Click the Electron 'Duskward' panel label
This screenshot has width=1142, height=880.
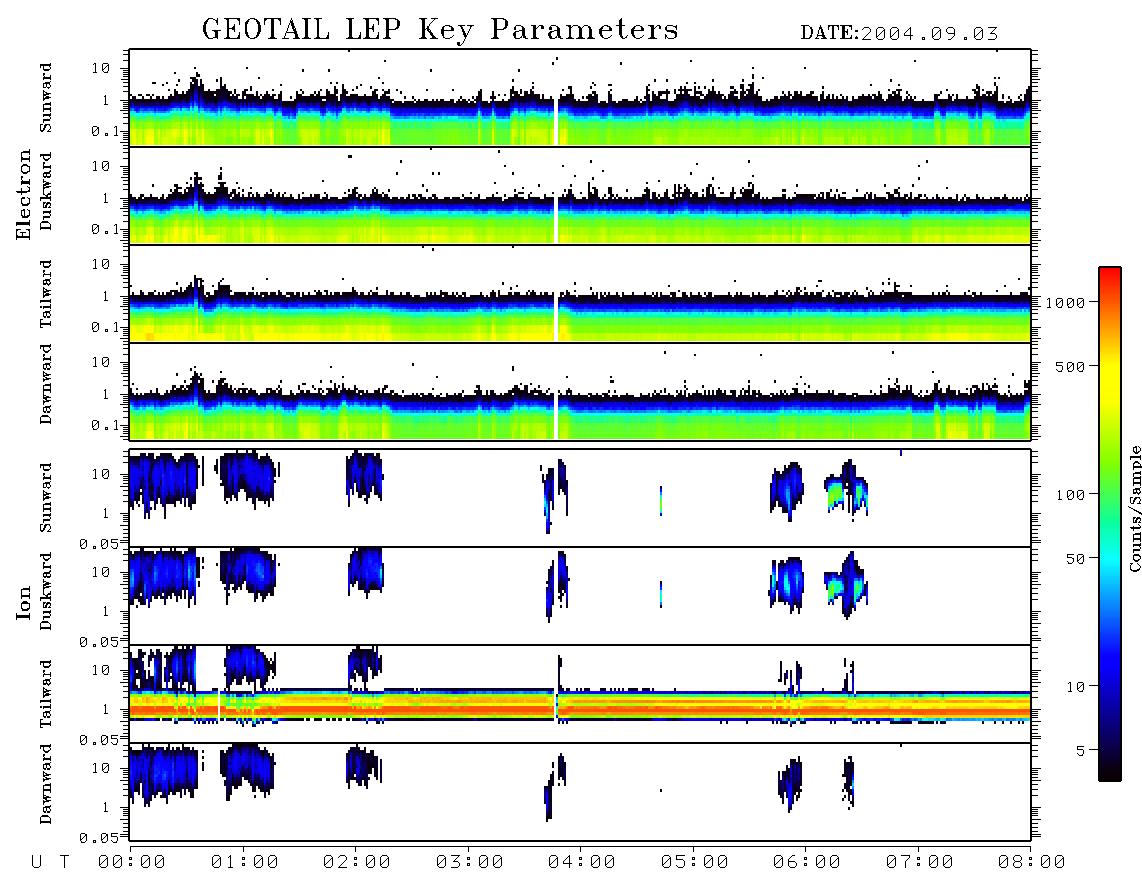point(46,191)
